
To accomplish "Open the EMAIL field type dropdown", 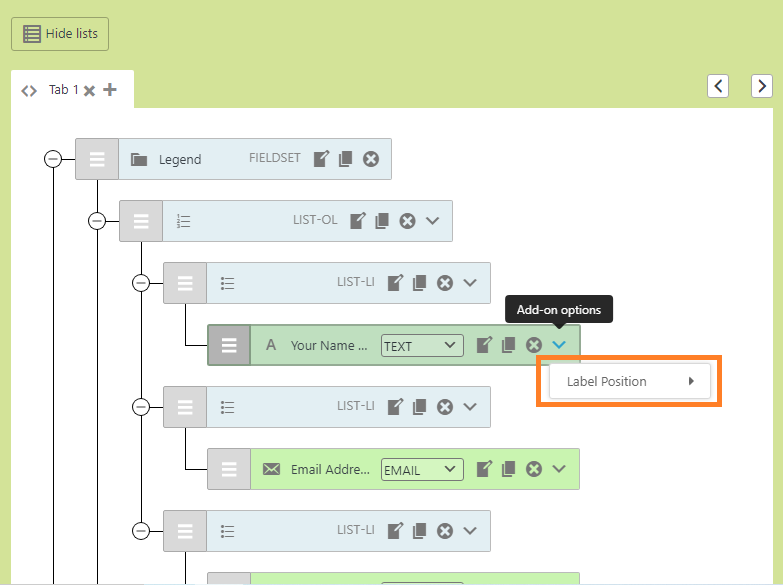I will point(422,470).
